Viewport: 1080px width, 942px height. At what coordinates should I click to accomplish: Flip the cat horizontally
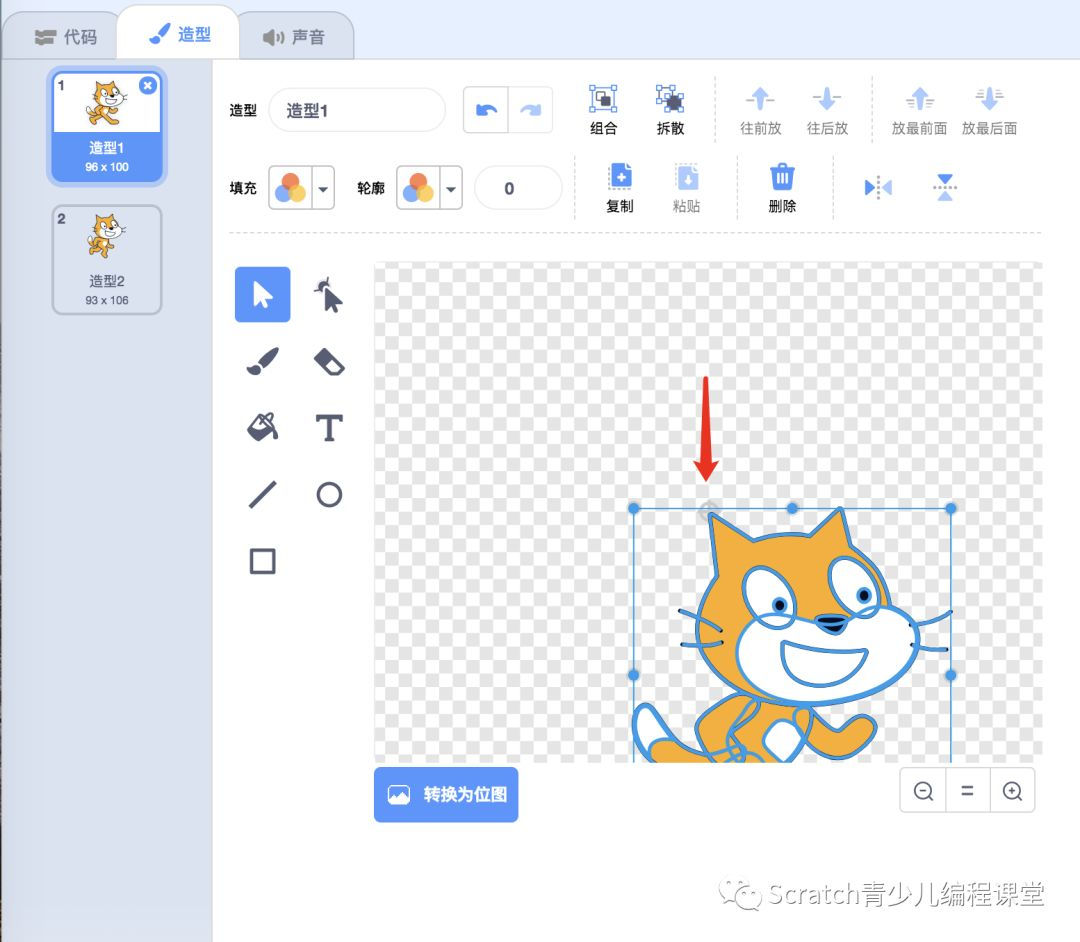point(877,187)
